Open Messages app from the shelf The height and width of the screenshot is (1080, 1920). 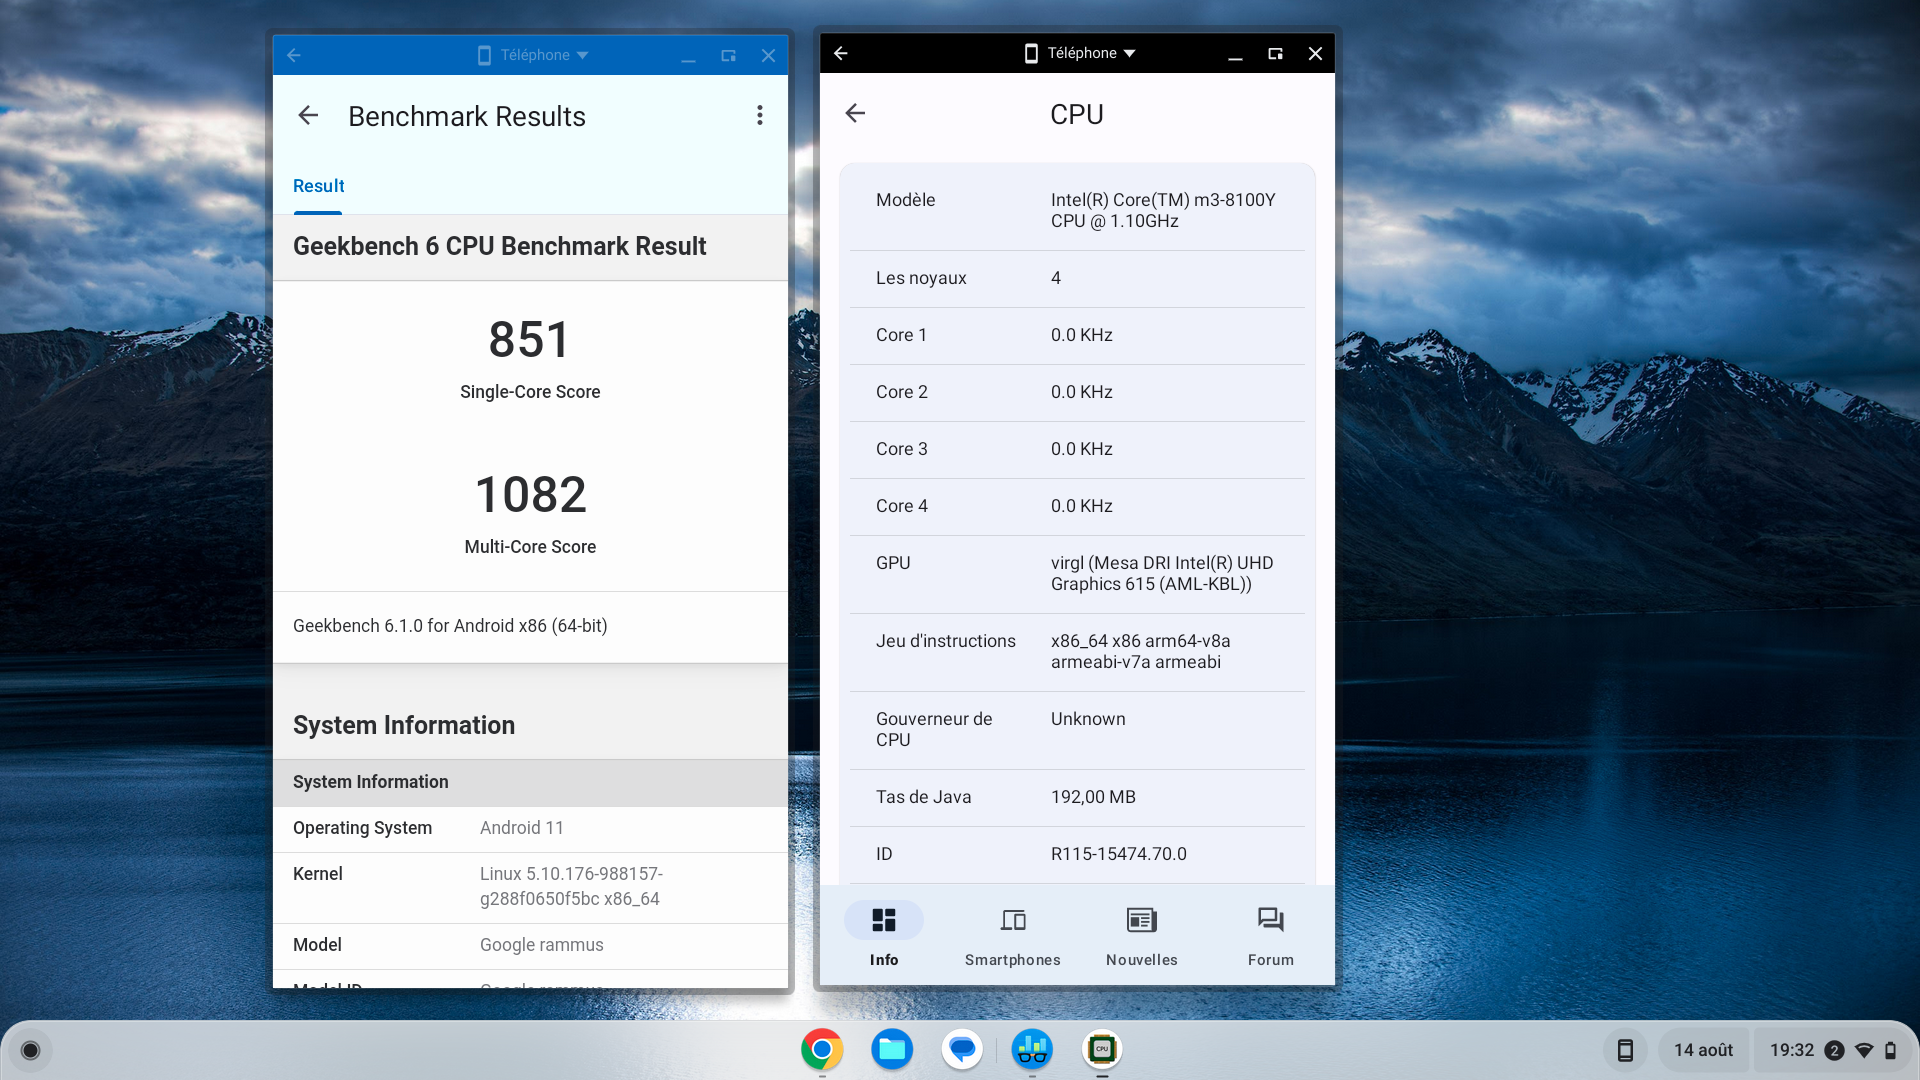(962, 1050)
